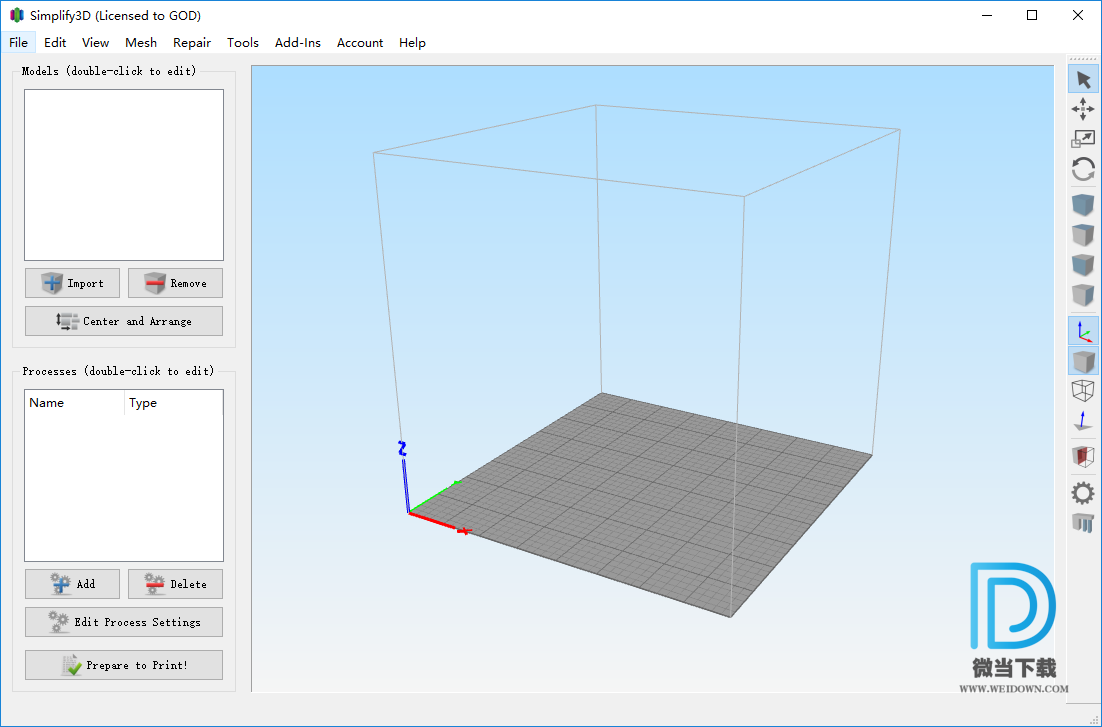Open Edit Process Settings

click(x=124, y=622)
